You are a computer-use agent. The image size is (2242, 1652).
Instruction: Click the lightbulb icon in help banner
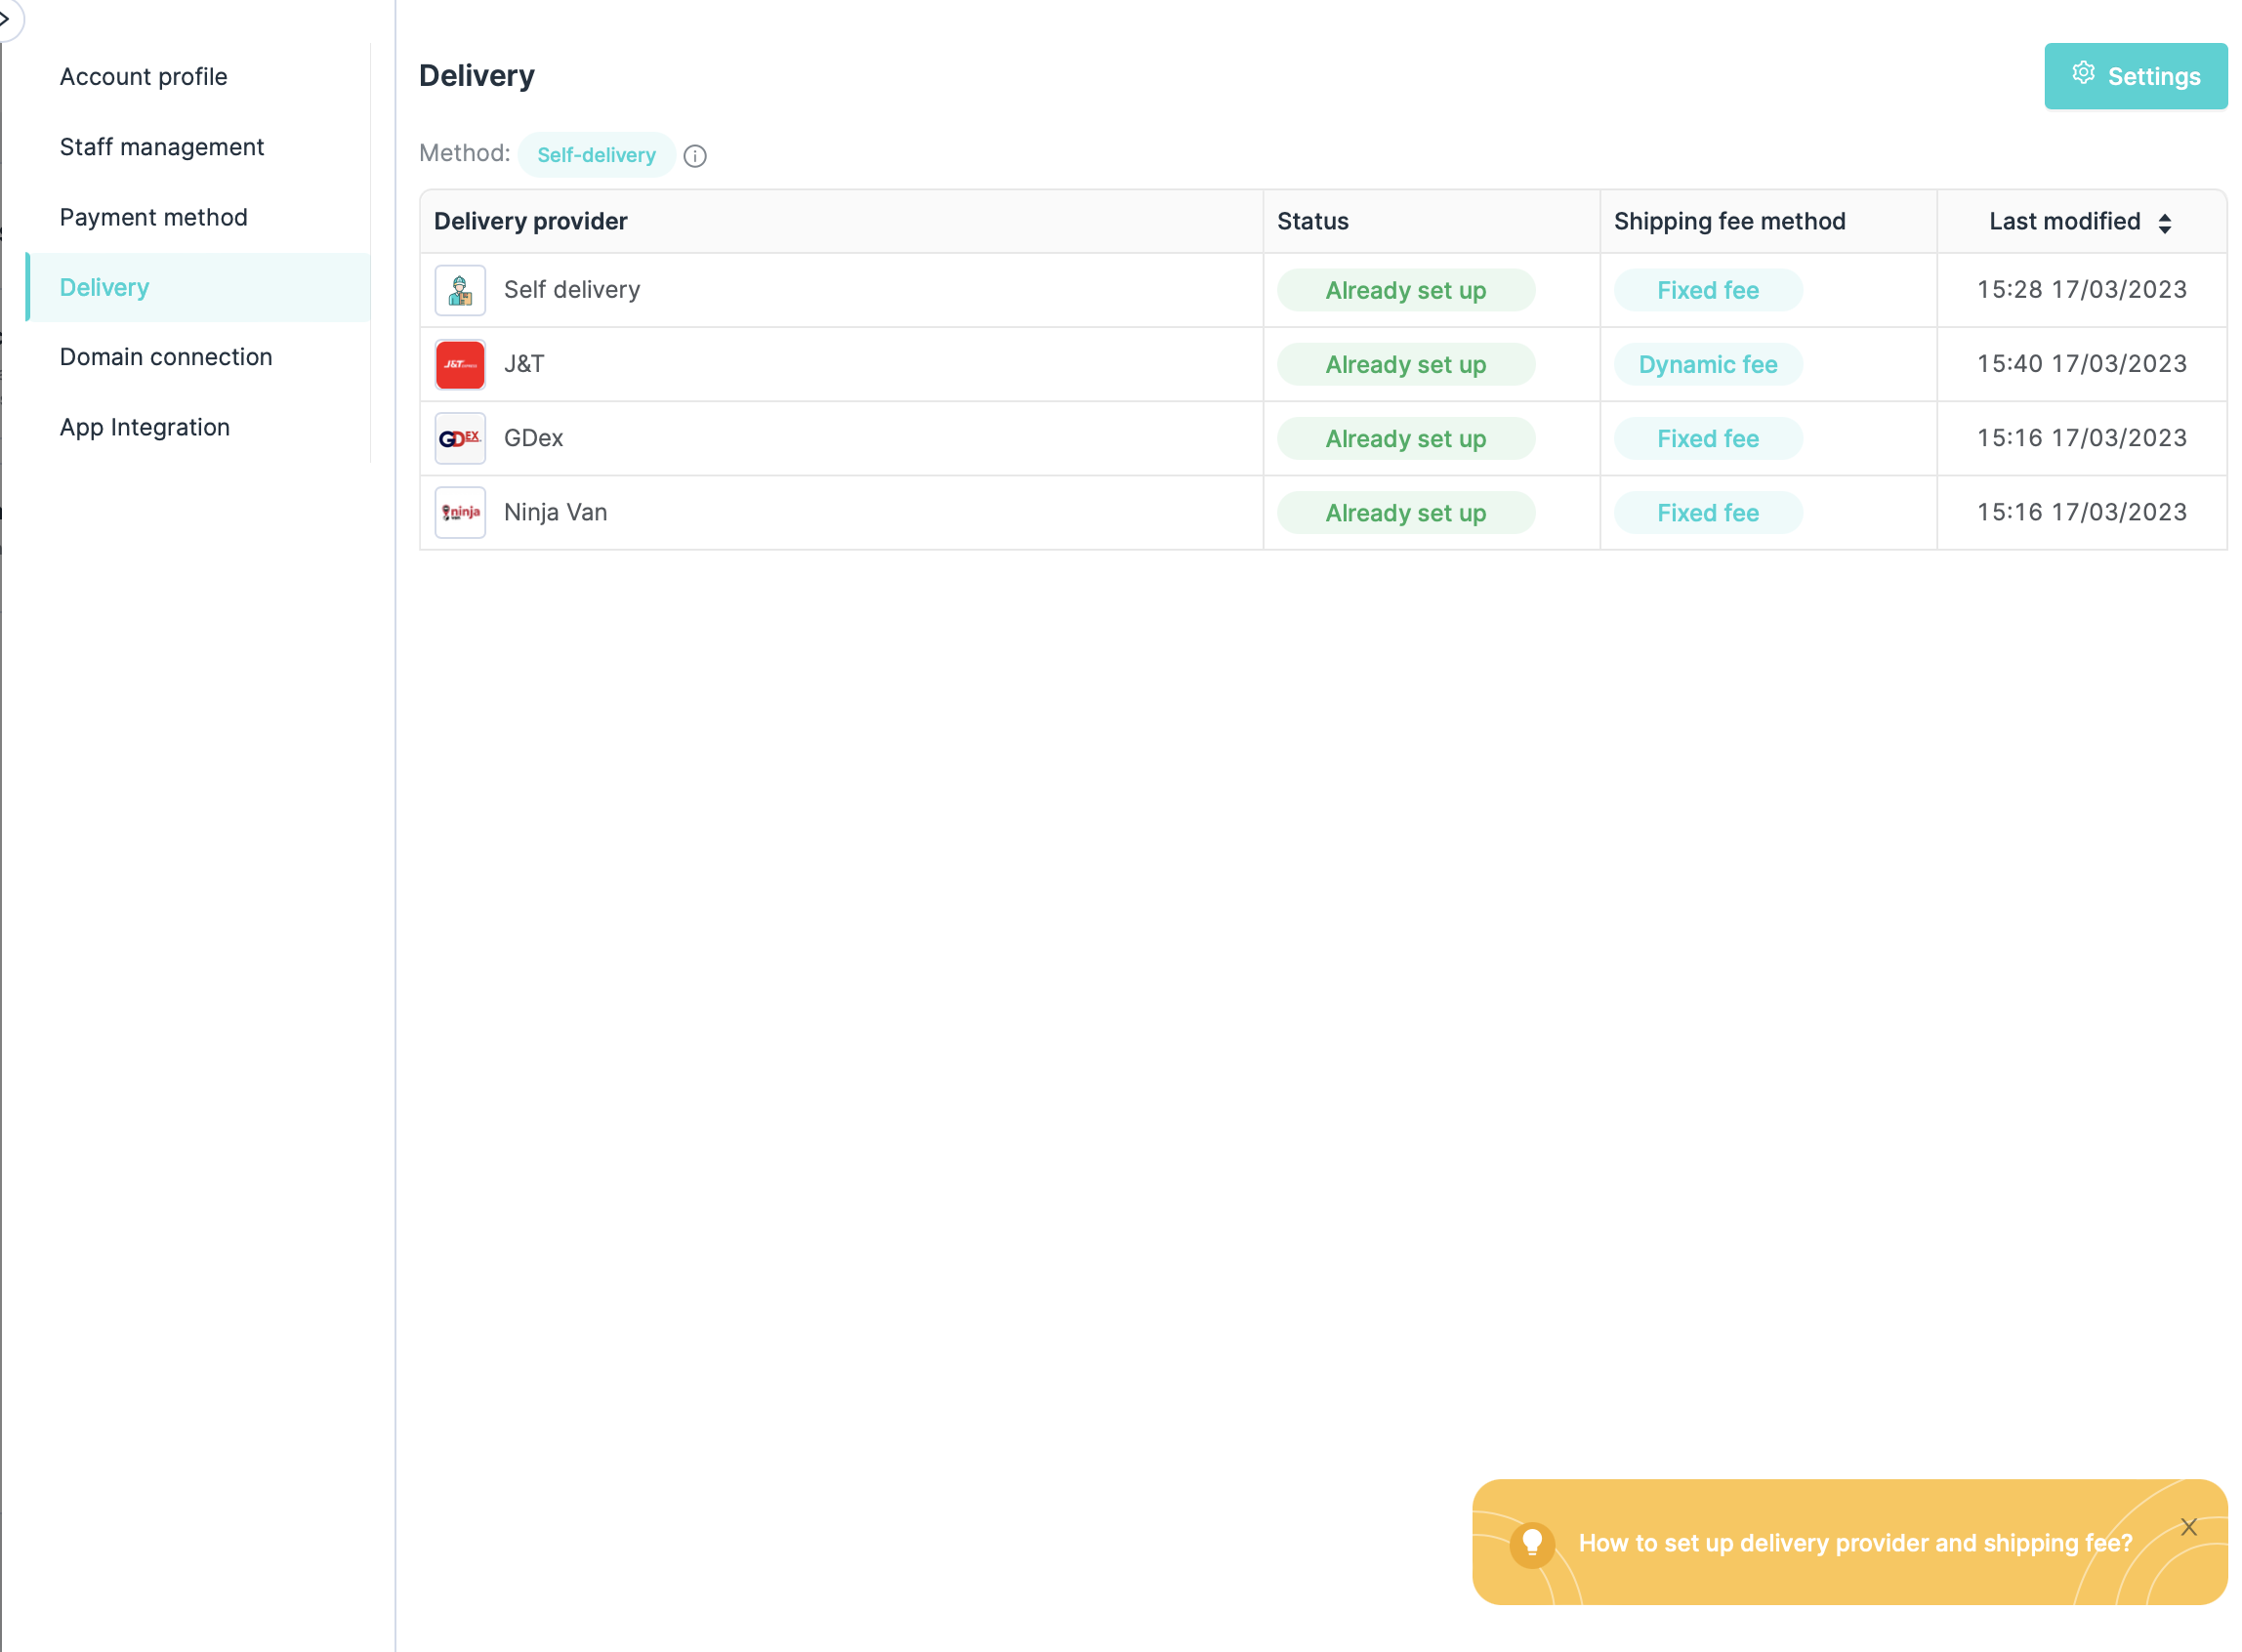coord(1531,1544)
